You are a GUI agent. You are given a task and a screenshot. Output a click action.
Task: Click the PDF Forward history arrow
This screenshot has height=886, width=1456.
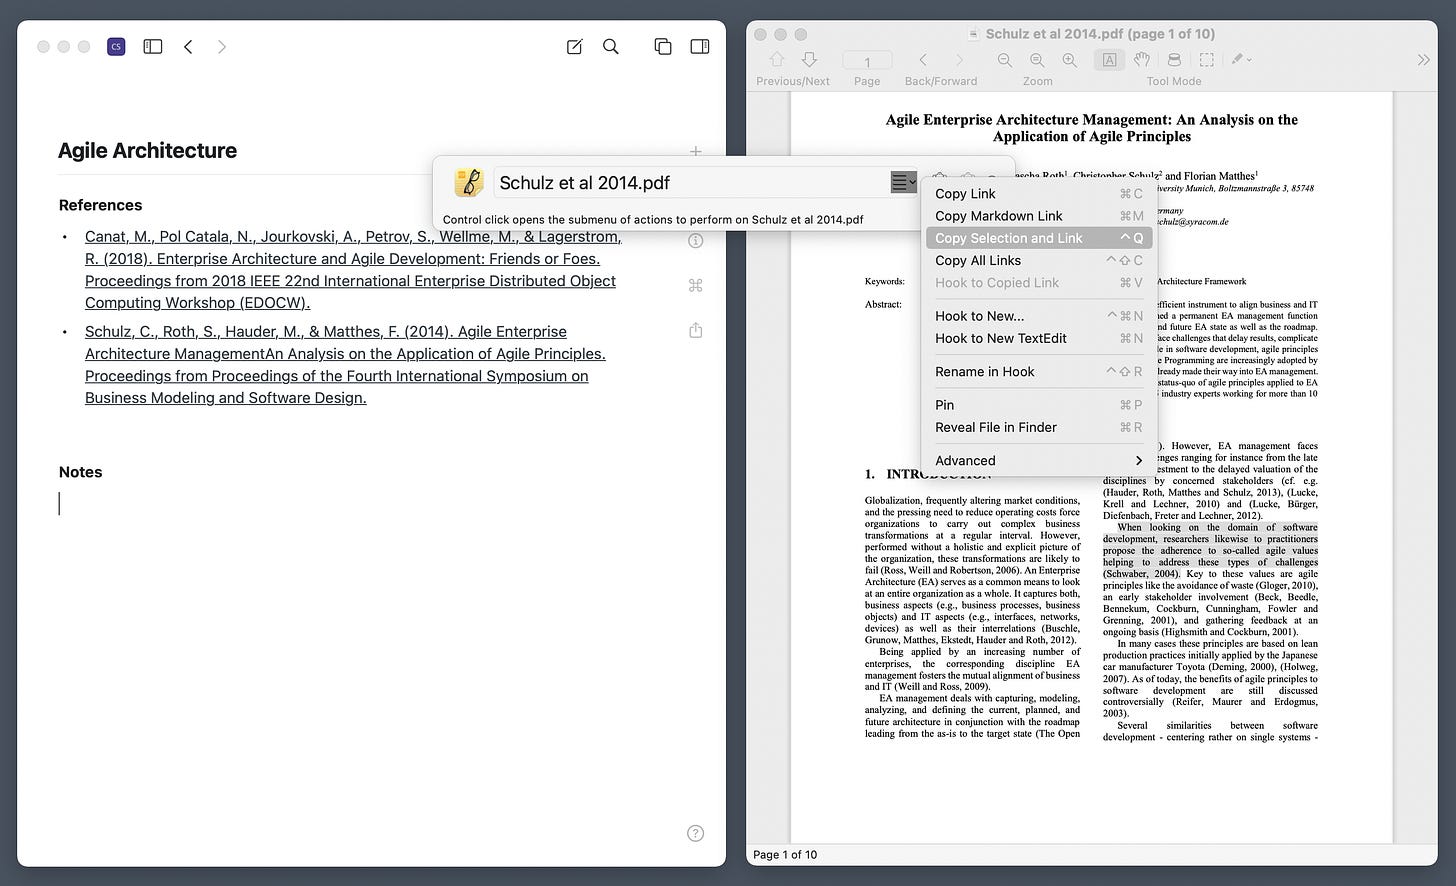click(x=959, y=60)
